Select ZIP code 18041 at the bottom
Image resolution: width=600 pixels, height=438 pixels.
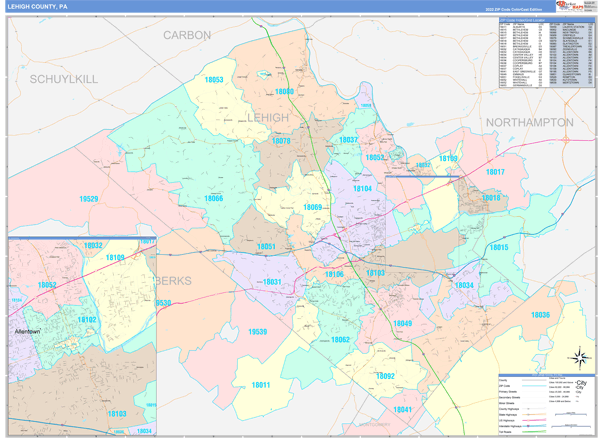point(402,410)
